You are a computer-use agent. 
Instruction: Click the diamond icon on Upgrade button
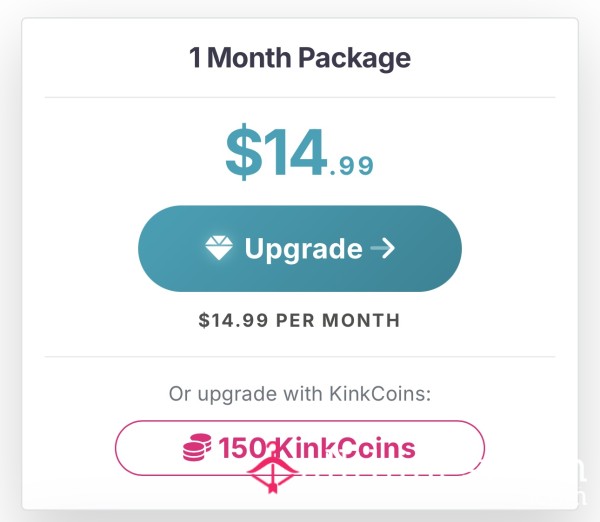pos(218,248)
